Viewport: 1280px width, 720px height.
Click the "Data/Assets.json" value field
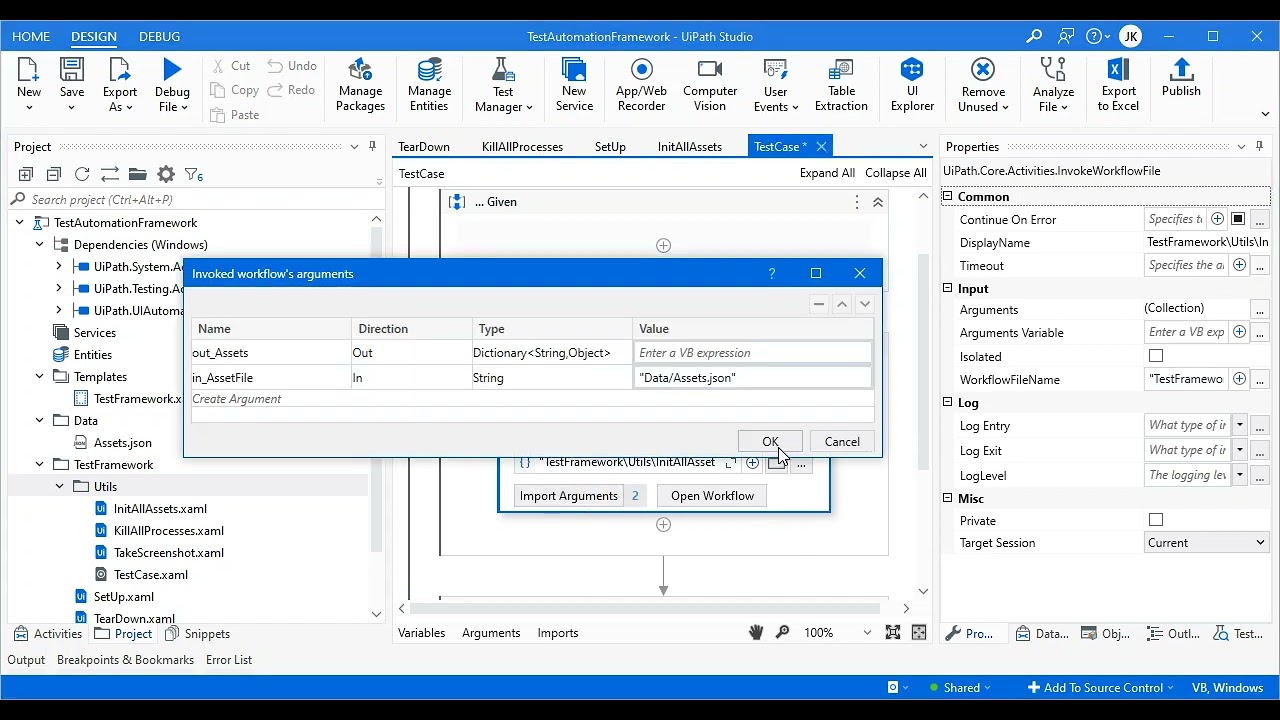pos(752,377)
